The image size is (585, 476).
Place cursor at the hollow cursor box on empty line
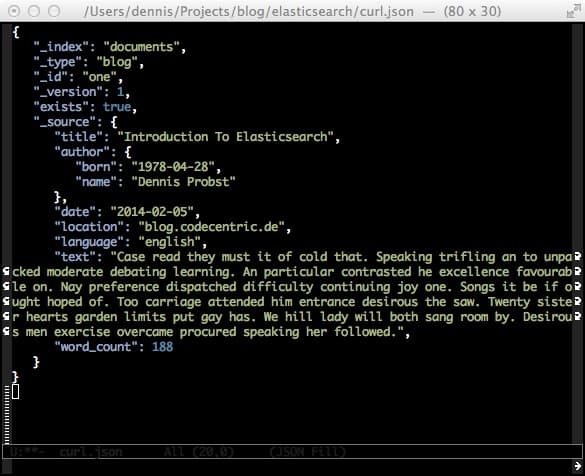pyautogui.click(x=15, y=392)
